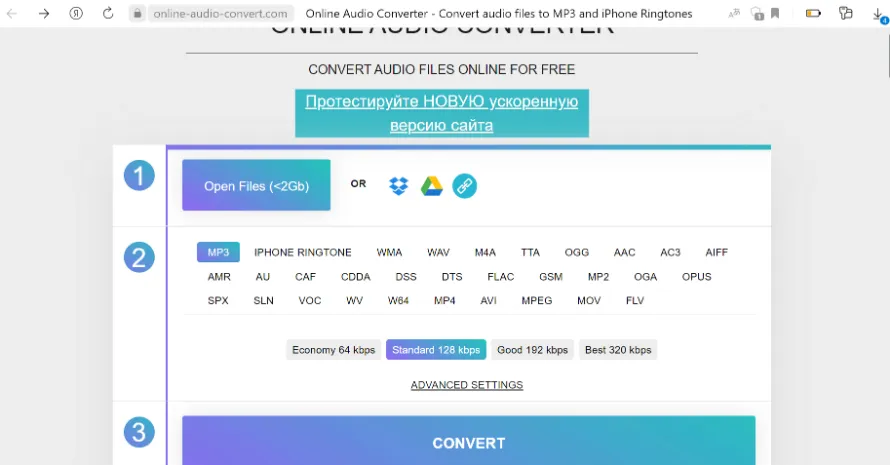Select the OPUS format

point(696,277)
